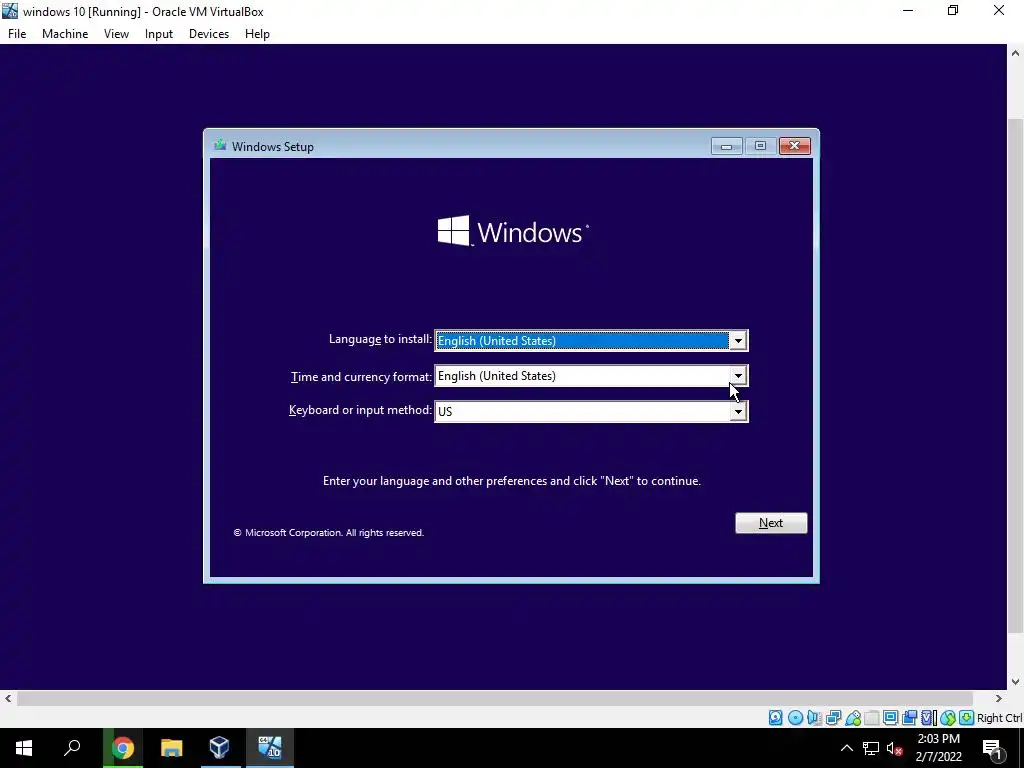Screen dimensions: 1024x768
Task: Switch to VirtualBox Manager on taskbar
Action: (x=219, y=748)
